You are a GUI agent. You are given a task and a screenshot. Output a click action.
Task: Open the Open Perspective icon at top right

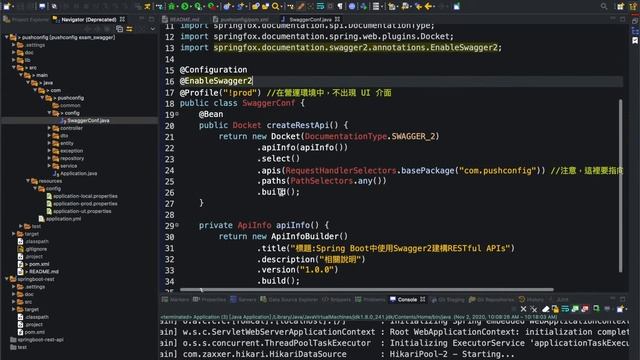click(x=620, y=6)
